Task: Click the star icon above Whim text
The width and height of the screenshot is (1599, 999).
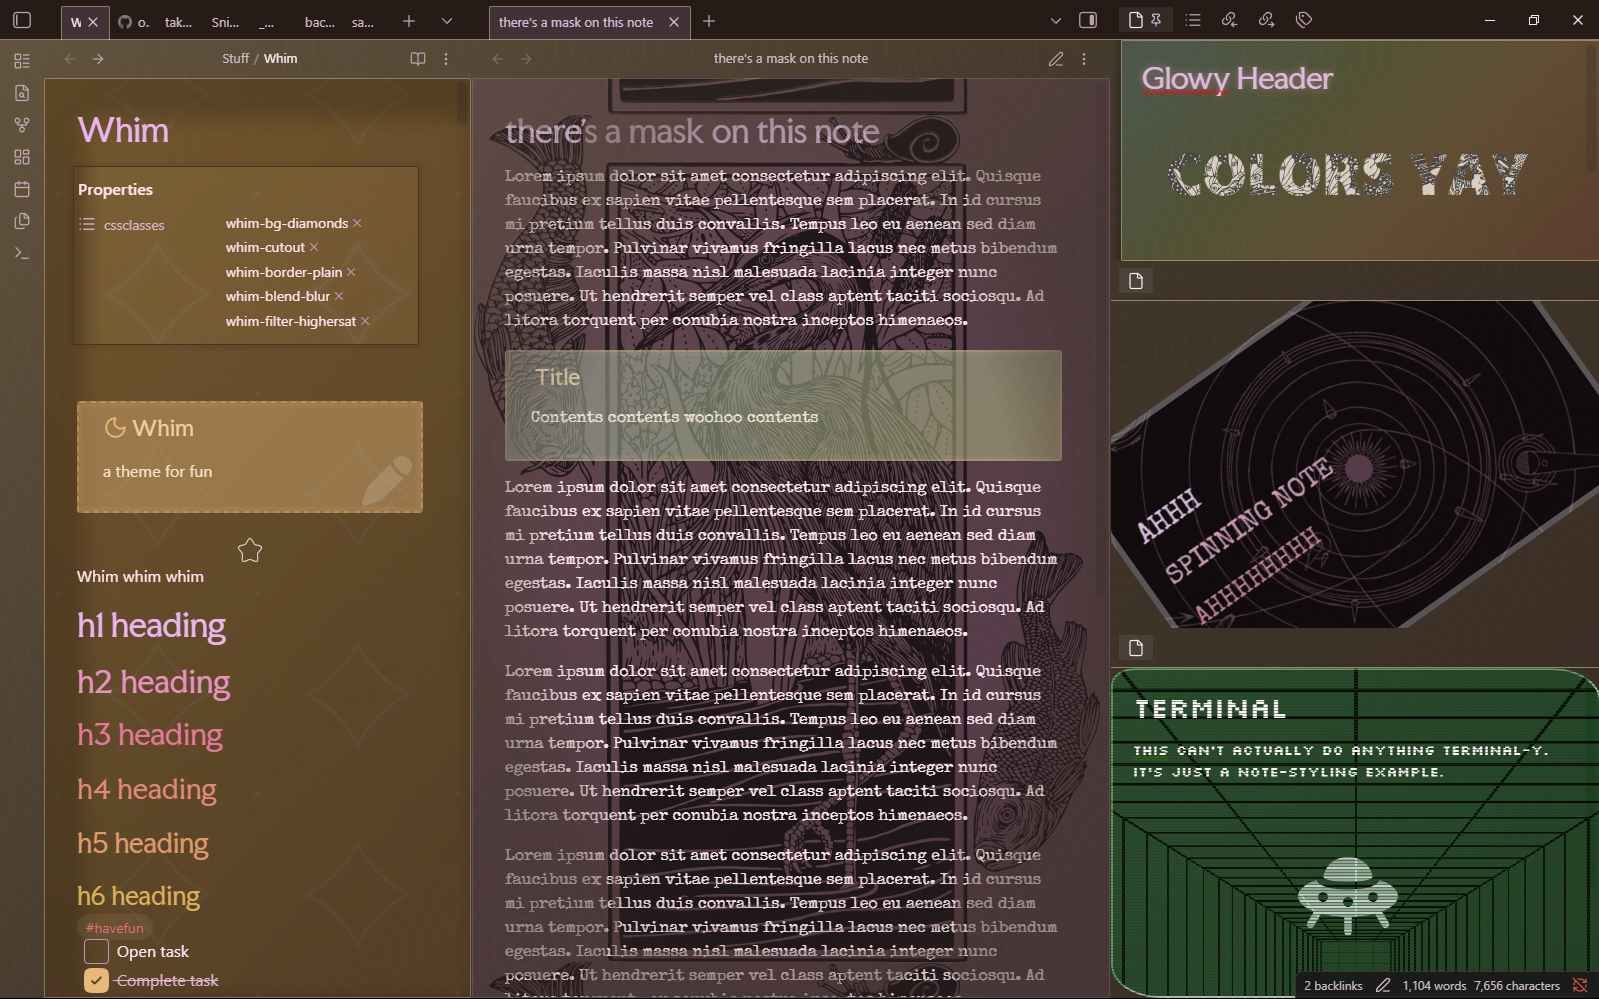Action: (250, 550)
